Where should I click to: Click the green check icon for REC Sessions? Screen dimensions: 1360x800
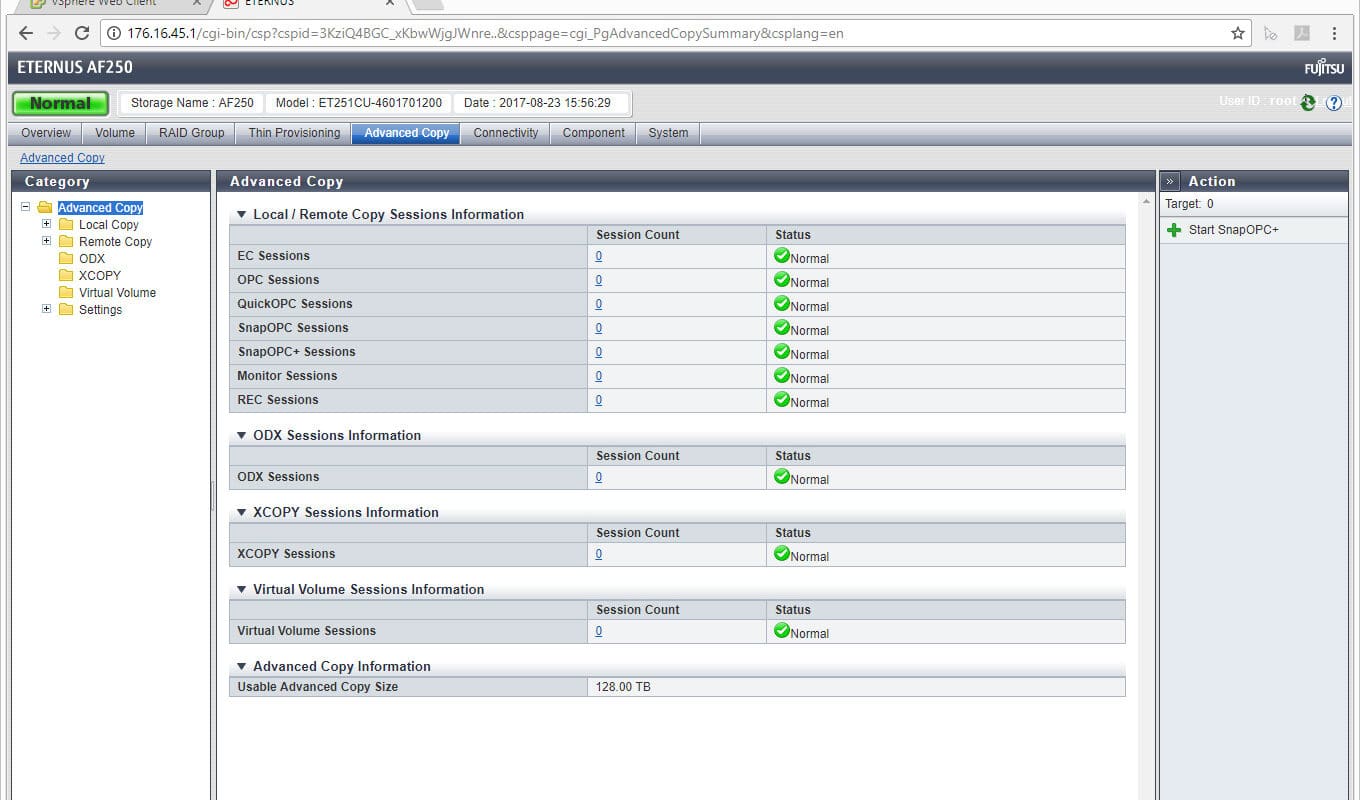pos(782,399)
